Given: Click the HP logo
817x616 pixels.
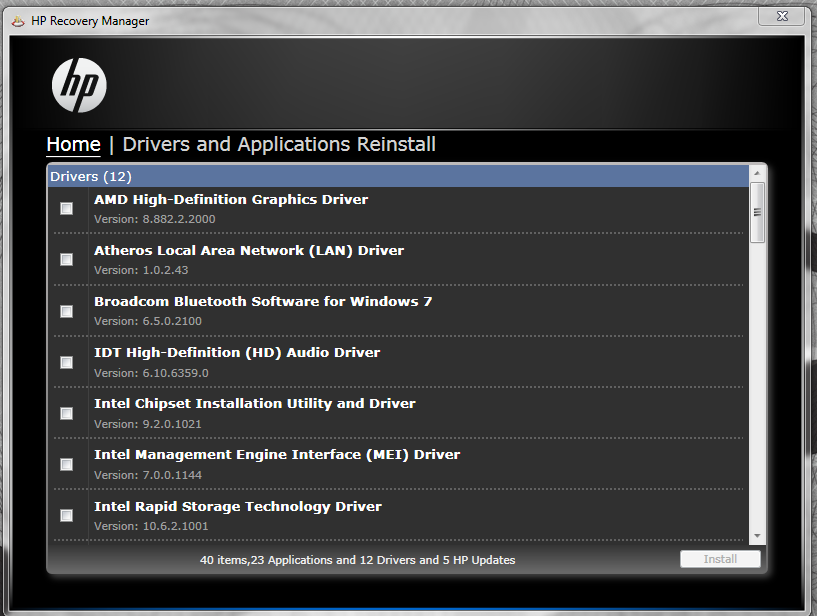Looking at the screenshot, I should point(79,85).
